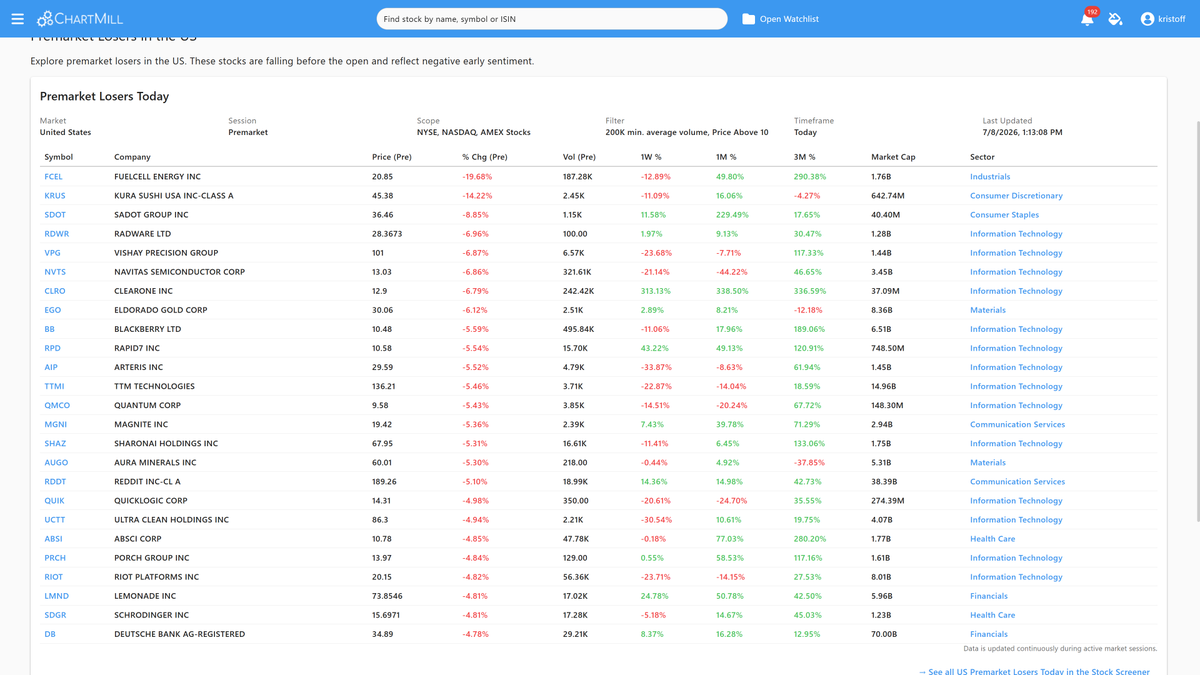This screenshot has width=1200, height=675.
Task: Click the 1M % column header
Action: pos(726,157)
